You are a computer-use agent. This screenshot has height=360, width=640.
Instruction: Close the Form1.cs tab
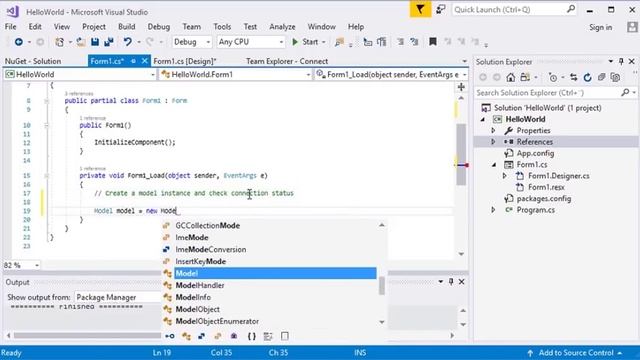pyautogui.click(x=144, y=61)
